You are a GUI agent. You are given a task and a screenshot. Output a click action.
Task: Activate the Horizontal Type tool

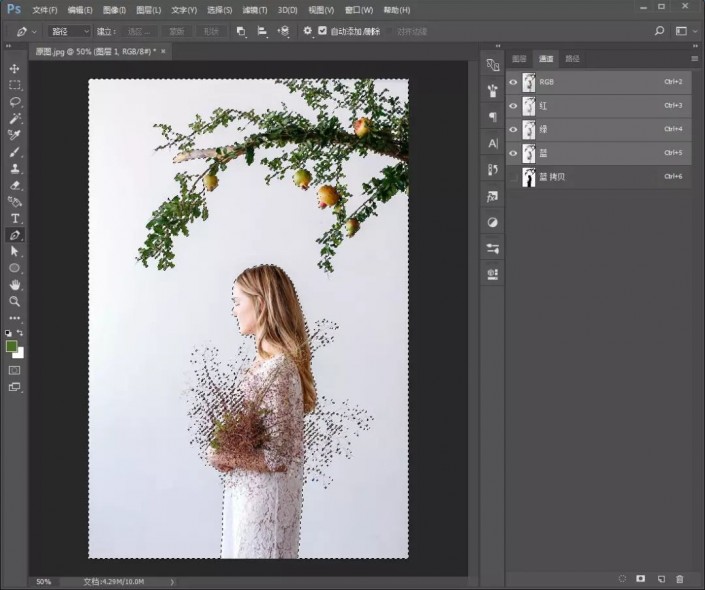[x=15, y=218]
